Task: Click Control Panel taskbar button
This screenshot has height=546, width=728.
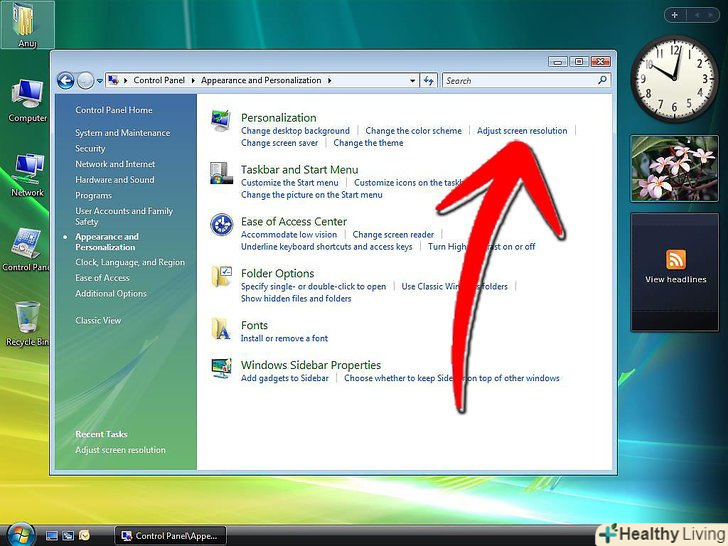Action: pyautogui.click(x=170, y=536)
